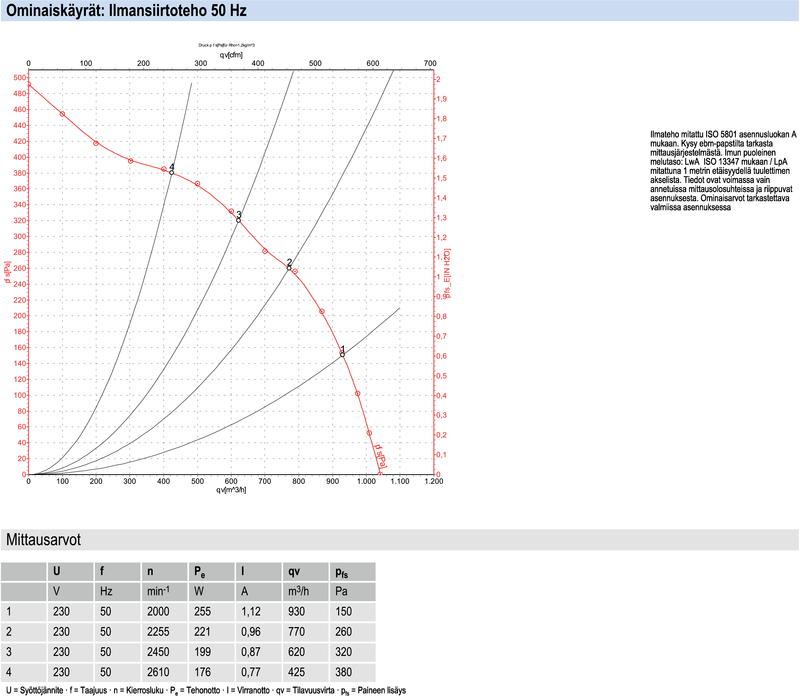Viewport: 800px width, 697px height.
Task: Select the 425 m³/h cell in row 4
Action: (299, 670)
